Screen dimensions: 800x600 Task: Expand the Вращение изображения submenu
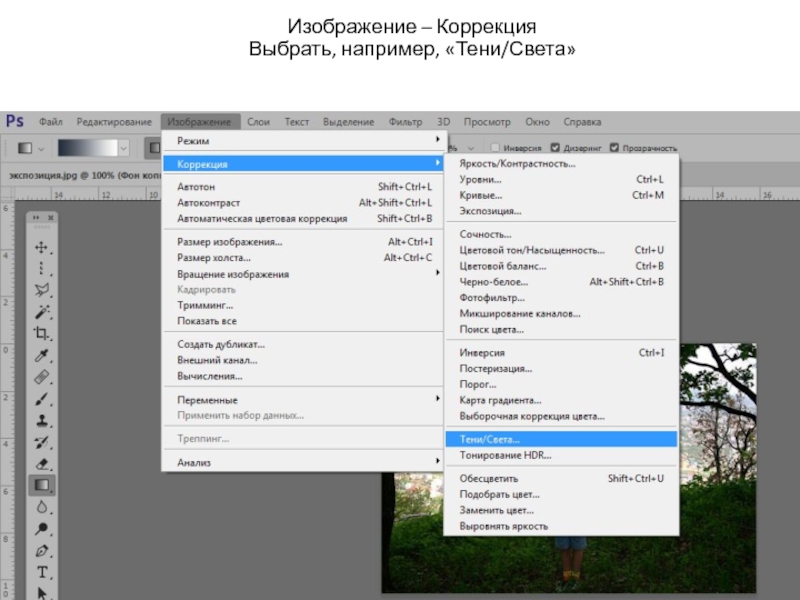click(301, 274)
